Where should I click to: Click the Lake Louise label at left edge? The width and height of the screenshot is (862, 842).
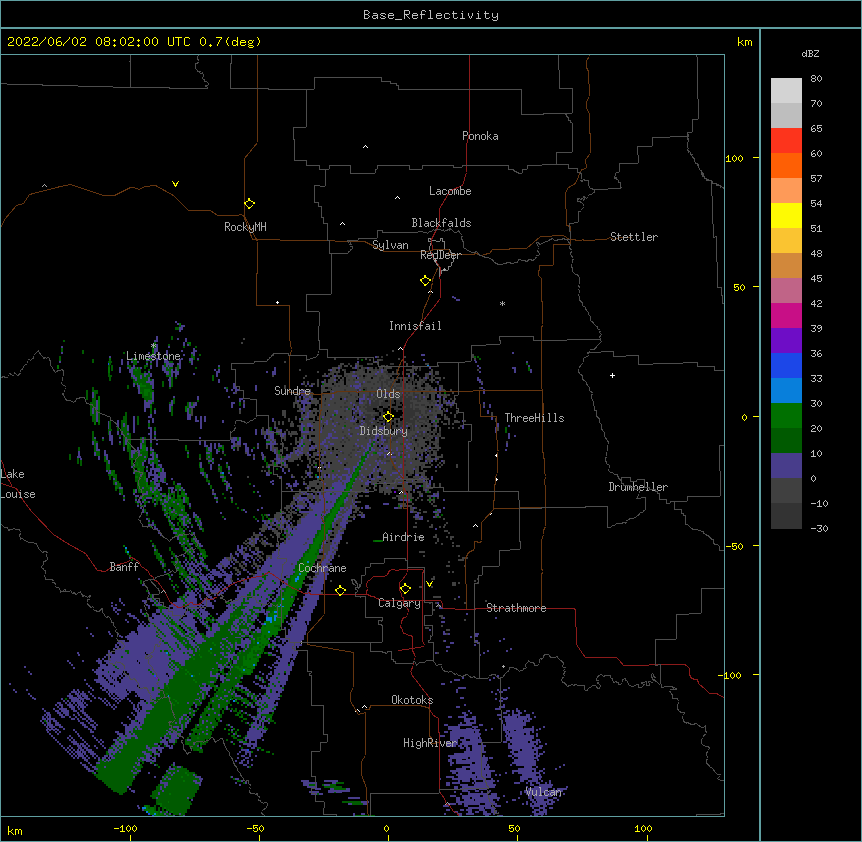(x=16, y=484)
